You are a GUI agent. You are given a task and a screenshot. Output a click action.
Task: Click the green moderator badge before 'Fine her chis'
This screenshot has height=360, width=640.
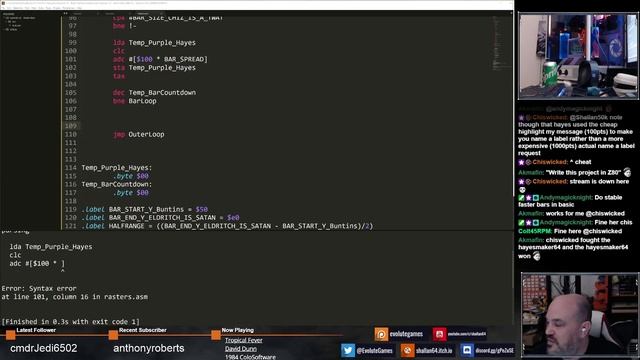point(521,223)
